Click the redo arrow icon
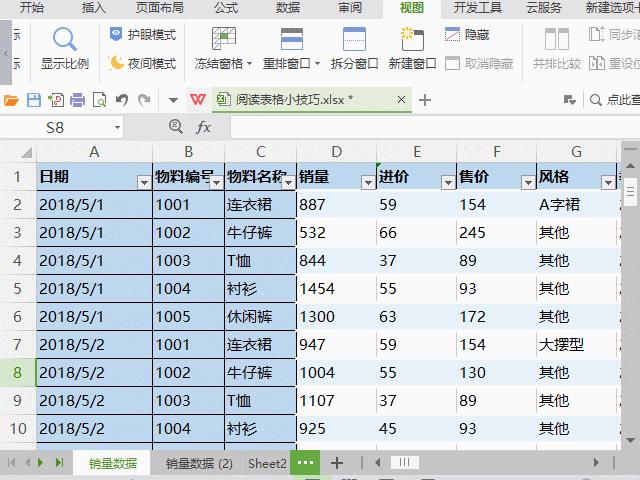The height and width of the screenshot is (480, 640). pyautogui.click(x=144, y=100)
